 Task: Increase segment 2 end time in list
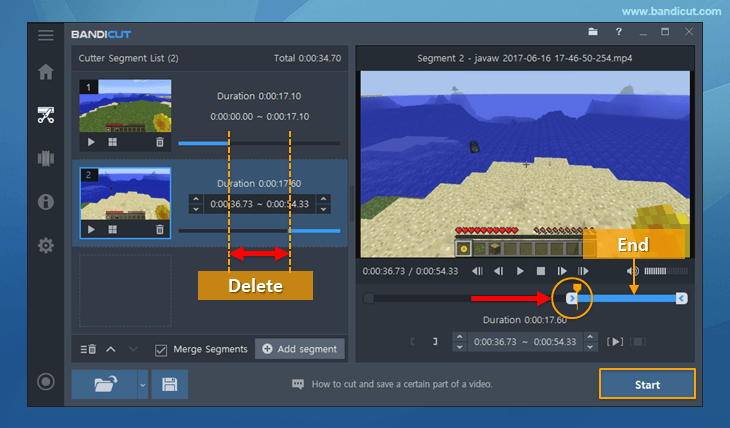point(324,199)
